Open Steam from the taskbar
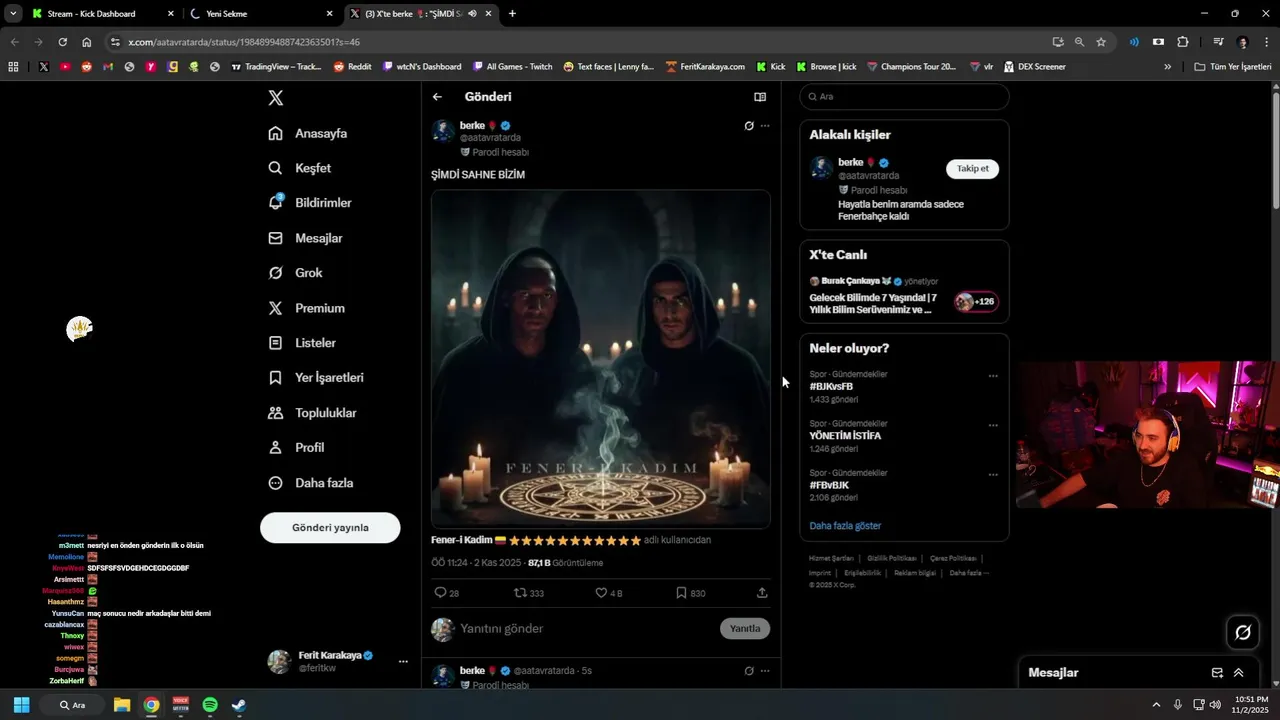 point(239,705)
